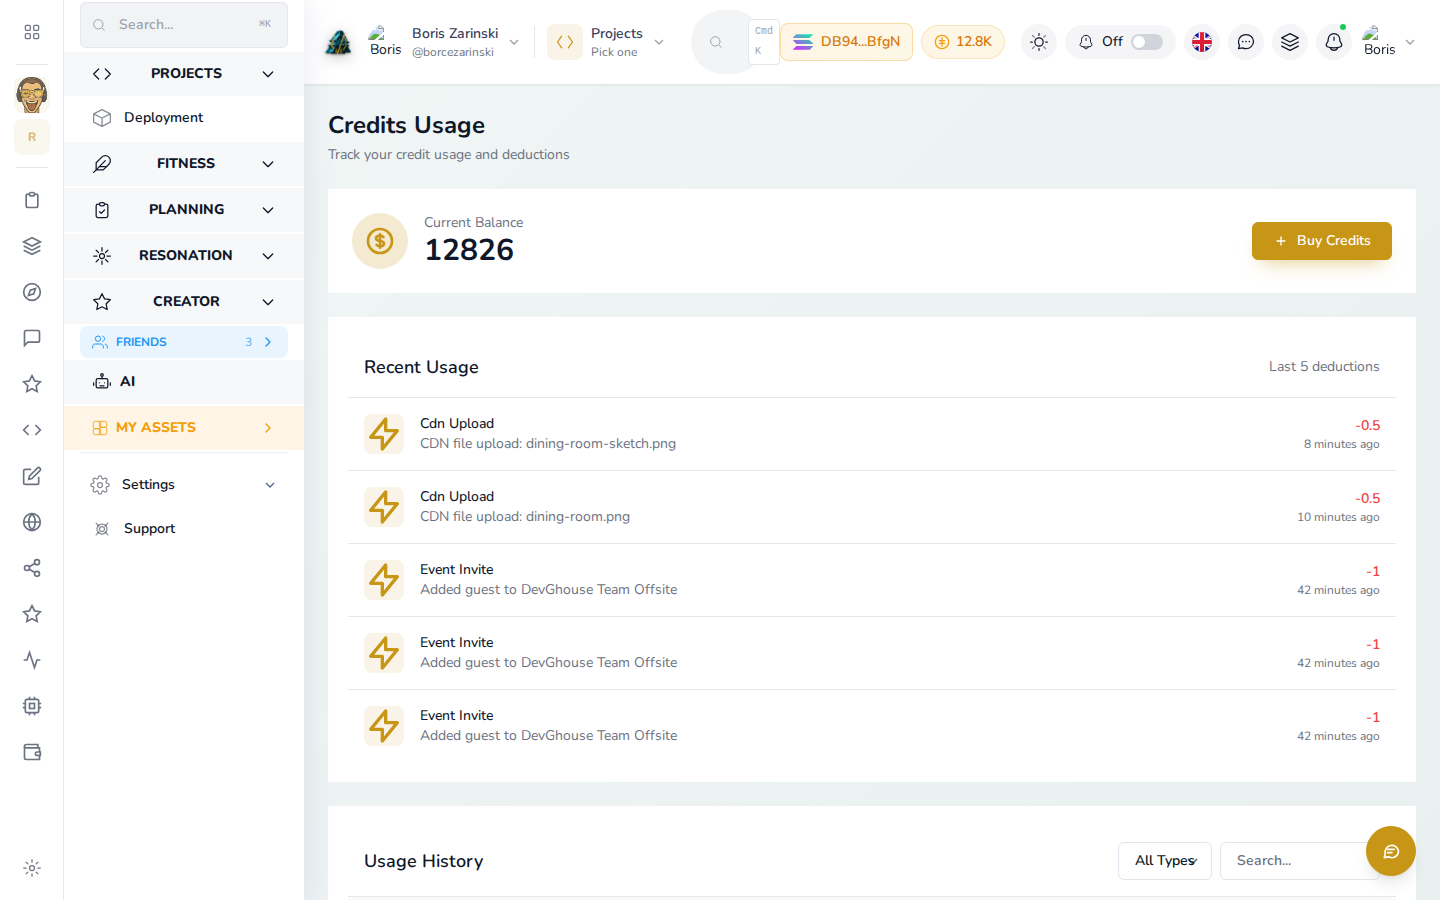The image size is (1440, 900).
Task: Open messages chat bubble in top bar
Action: point(1246,42)
